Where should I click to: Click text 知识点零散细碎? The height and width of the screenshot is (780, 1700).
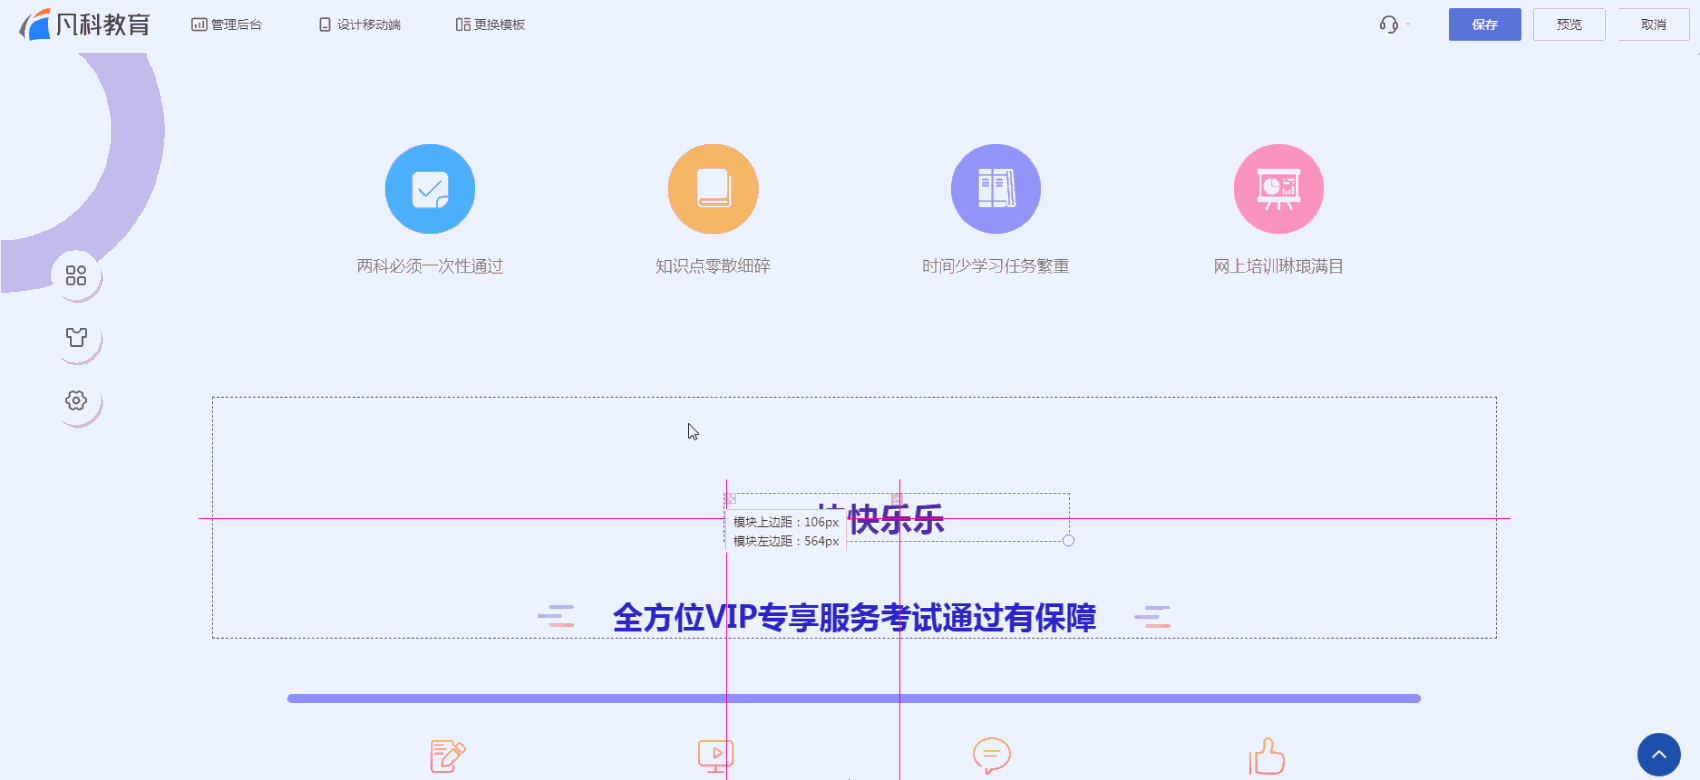click(713, 266)
